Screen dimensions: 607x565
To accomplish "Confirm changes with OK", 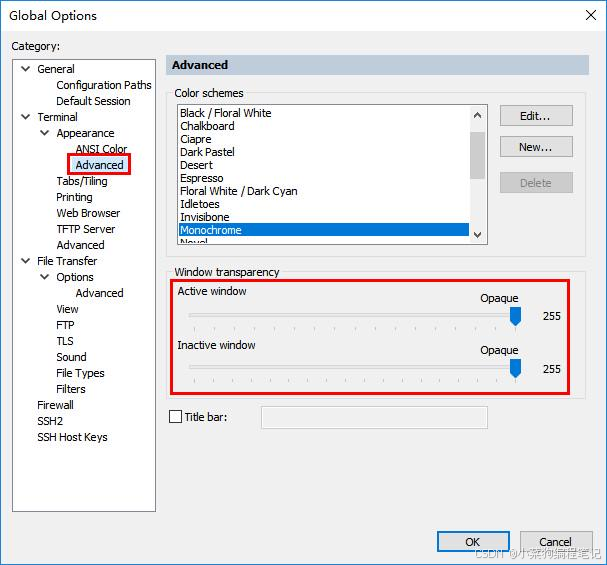I will 473,541.
